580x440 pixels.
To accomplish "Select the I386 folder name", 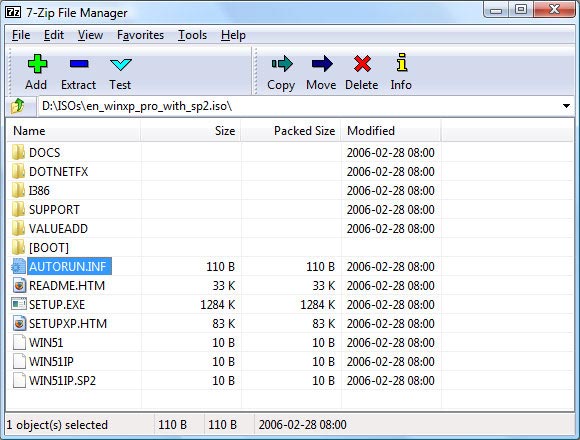I will 39,190.
